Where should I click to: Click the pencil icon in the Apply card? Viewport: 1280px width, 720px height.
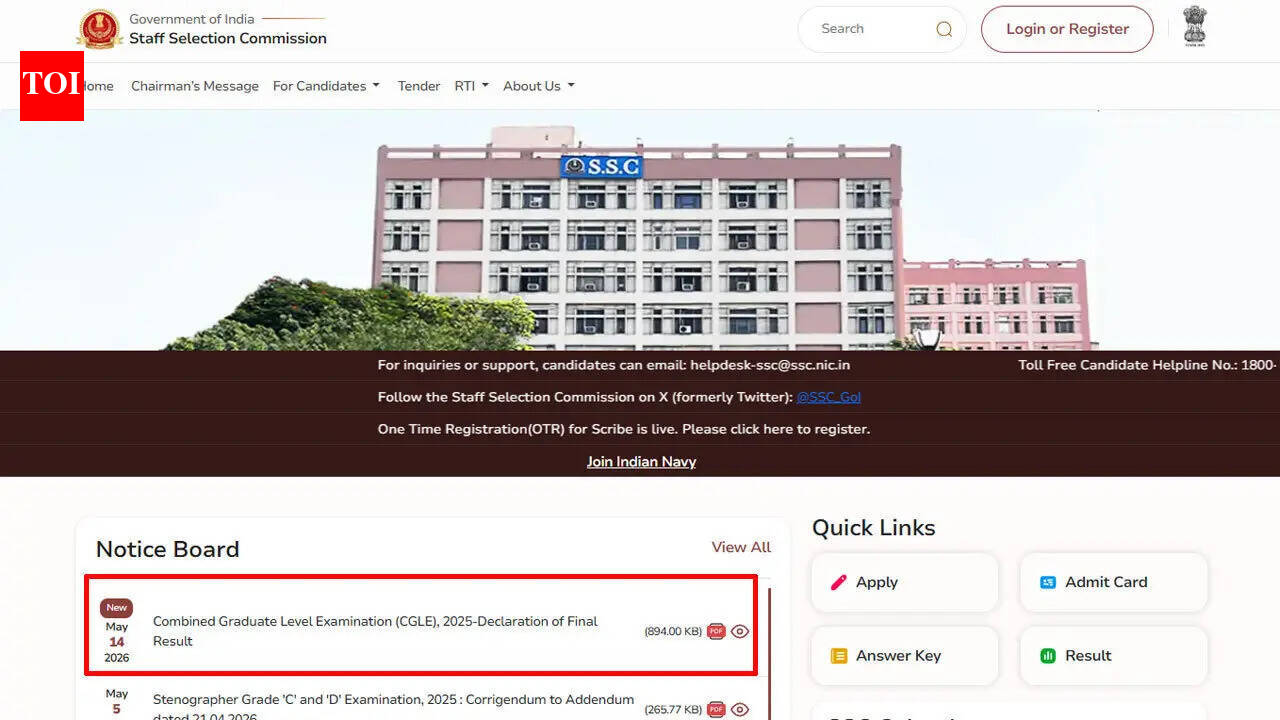pos(839,582)
